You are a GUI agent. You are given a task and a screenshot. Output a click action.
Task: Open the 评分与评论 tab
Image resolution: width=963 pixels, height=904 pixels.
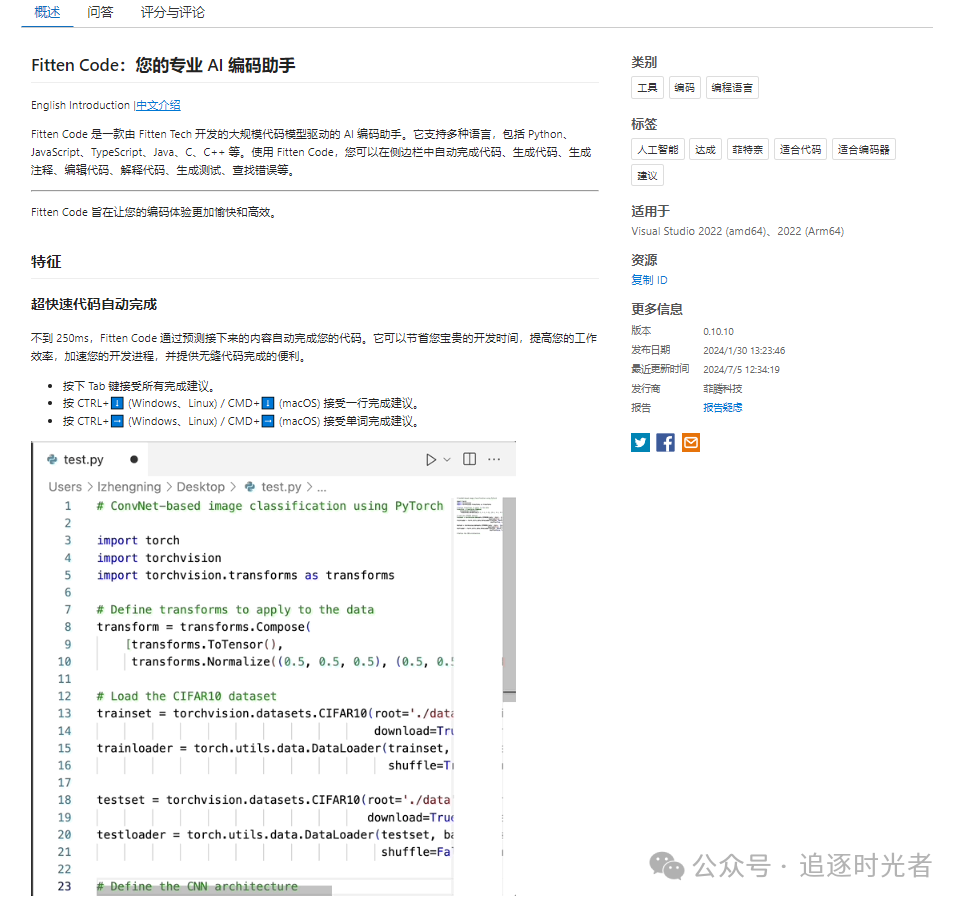pos(173,12)
